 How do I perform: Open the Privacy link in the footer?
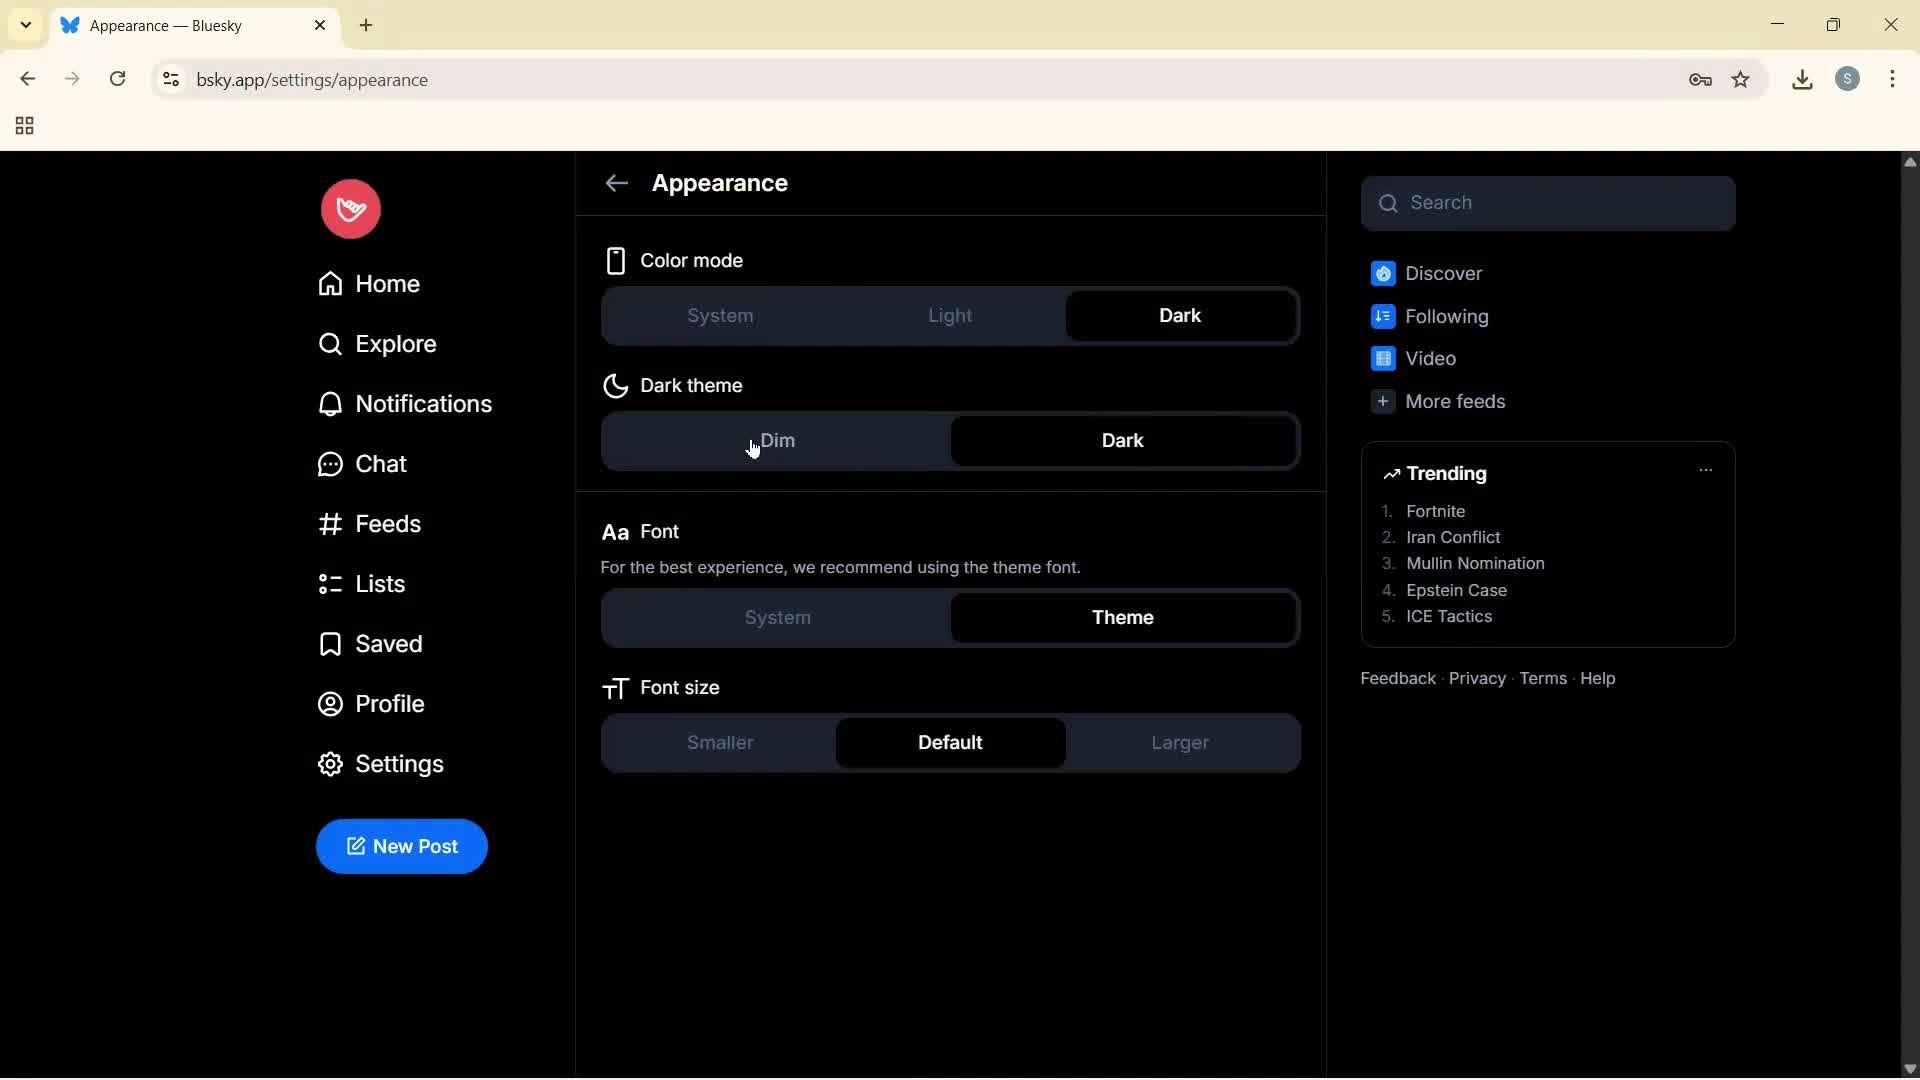pyautogui.click(x=1476, y=679)
